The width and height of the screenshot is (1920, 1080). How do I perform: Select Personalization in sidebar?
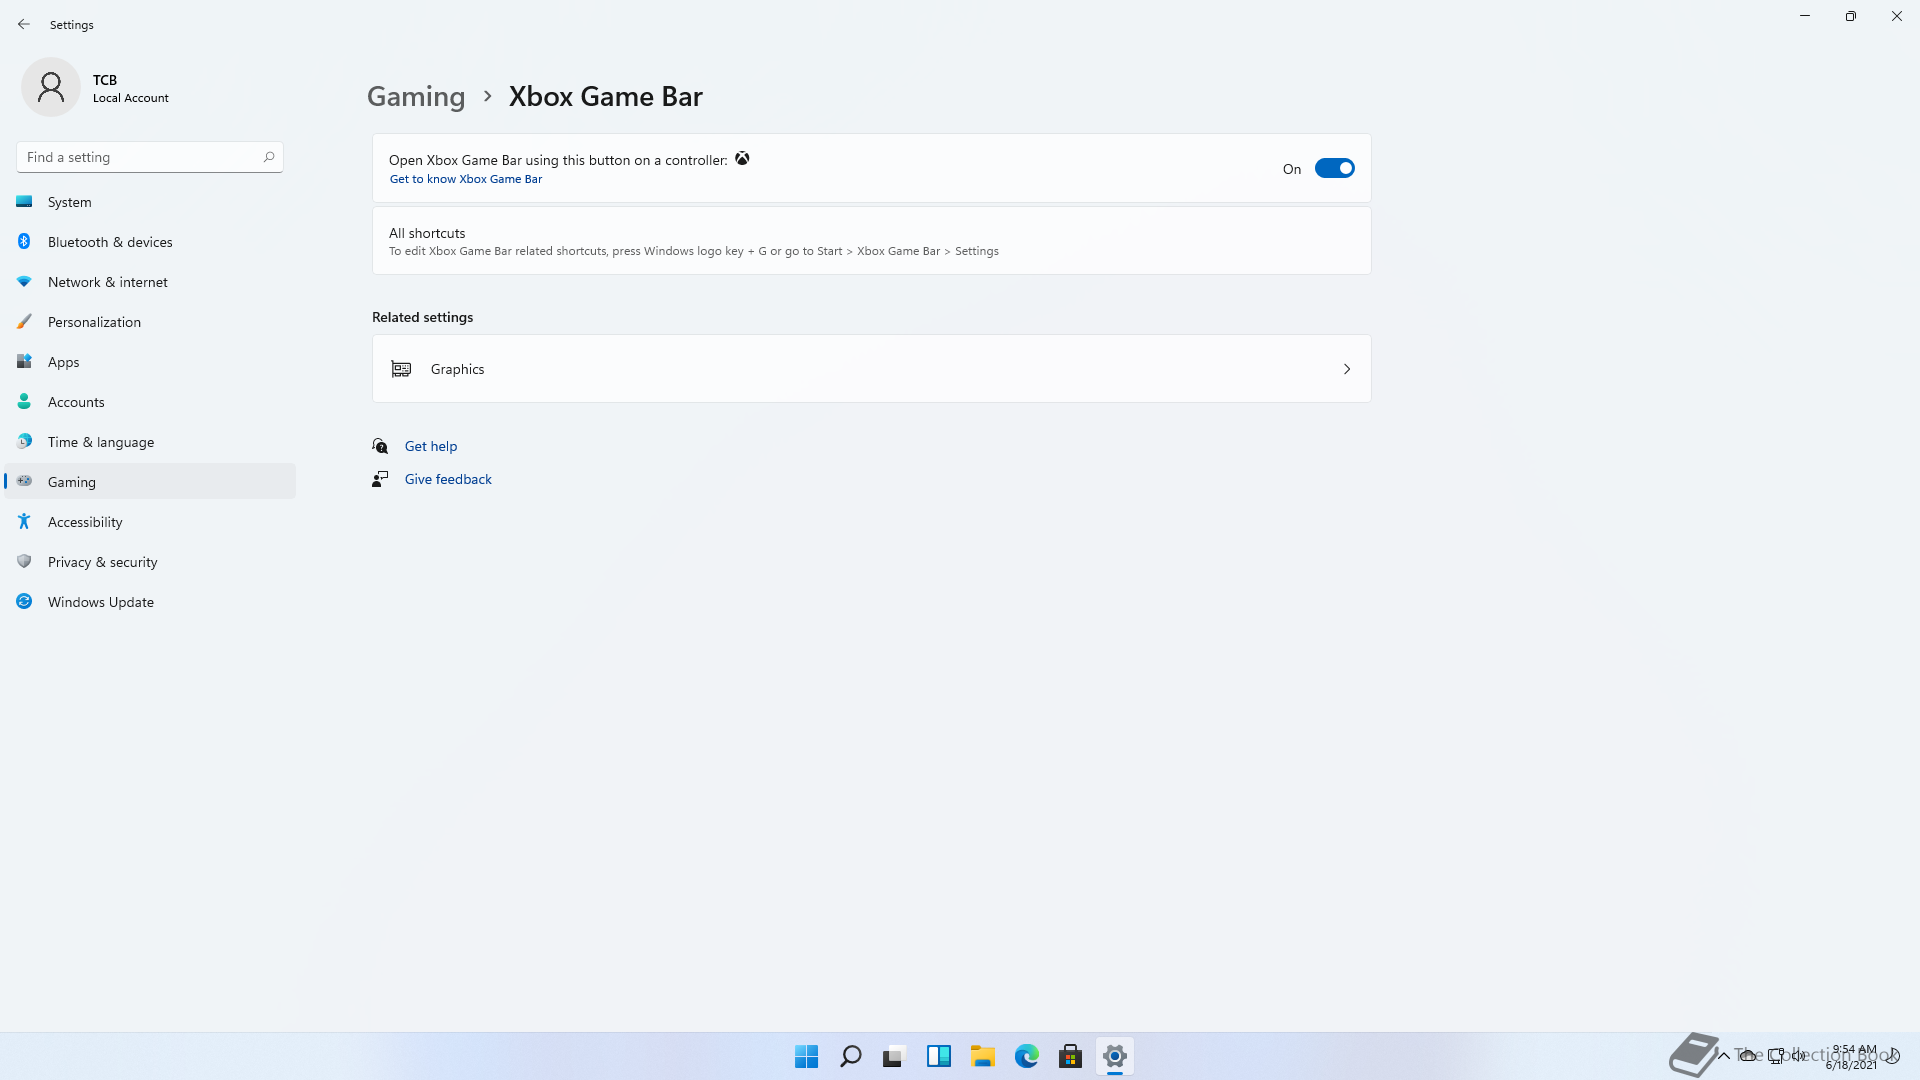click(150, 322)
